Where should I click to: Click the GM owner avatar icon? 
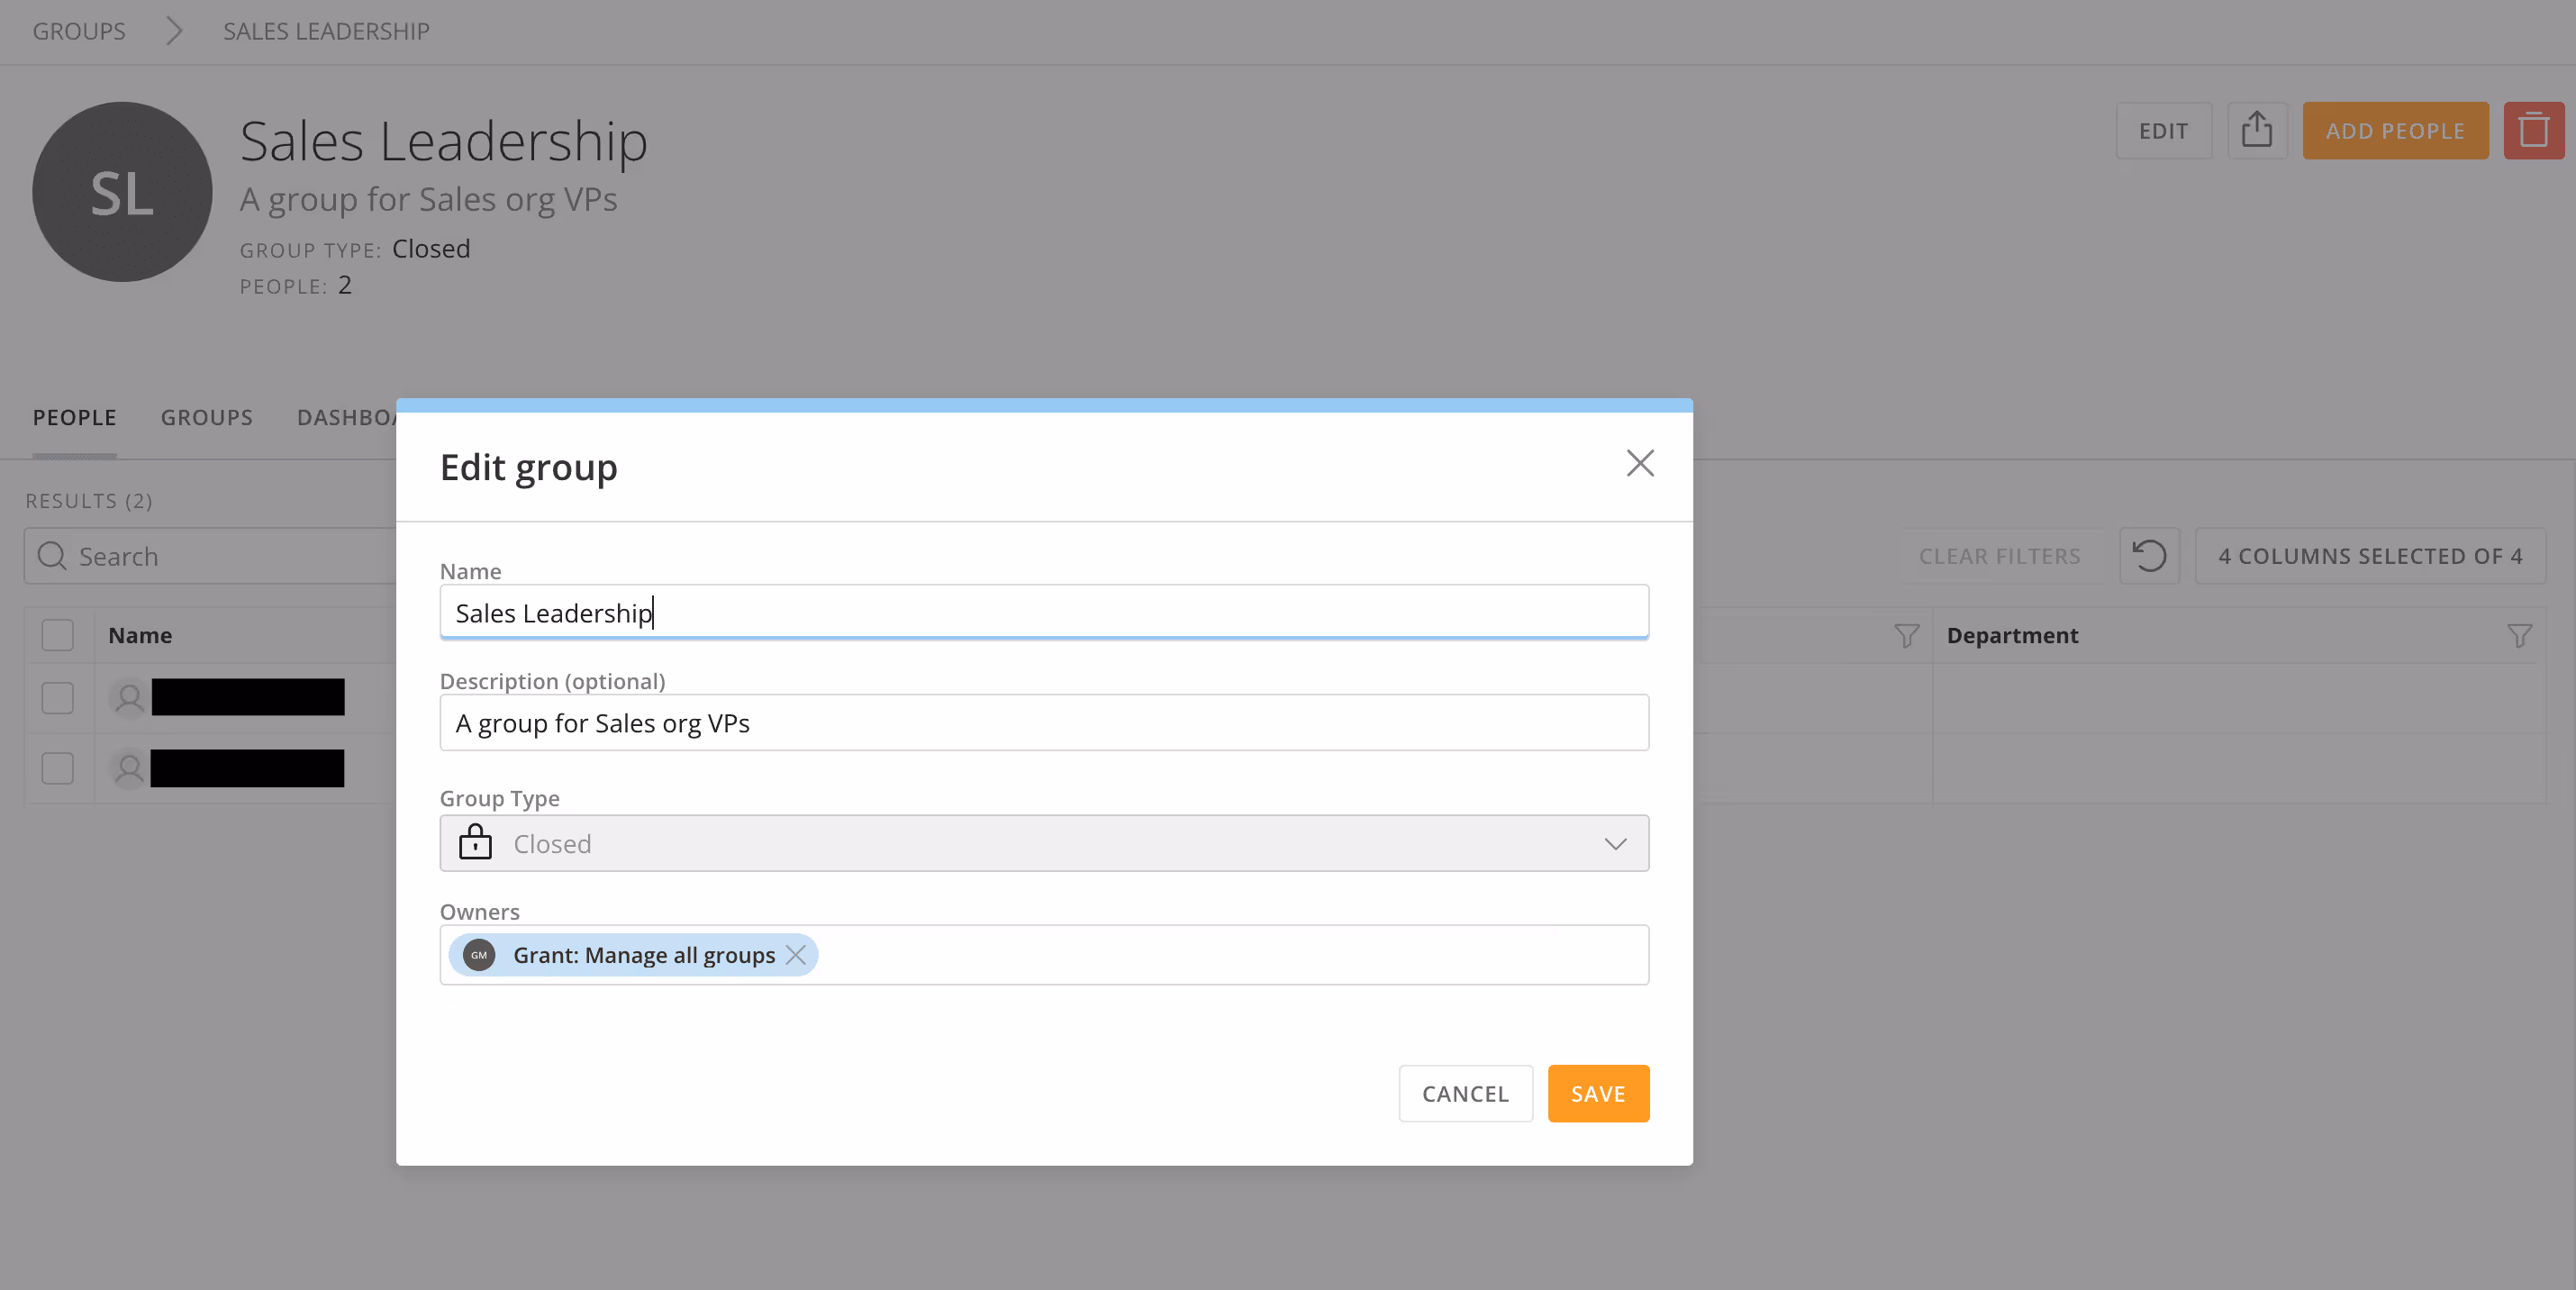[x=479, y=955]
